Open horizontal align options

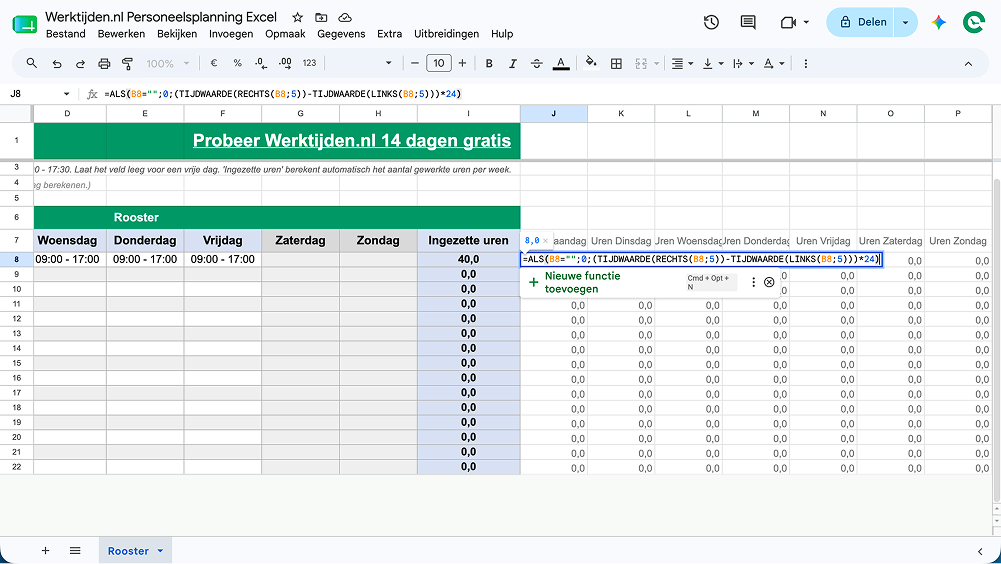pyautogui.click(x=682, y=63)
